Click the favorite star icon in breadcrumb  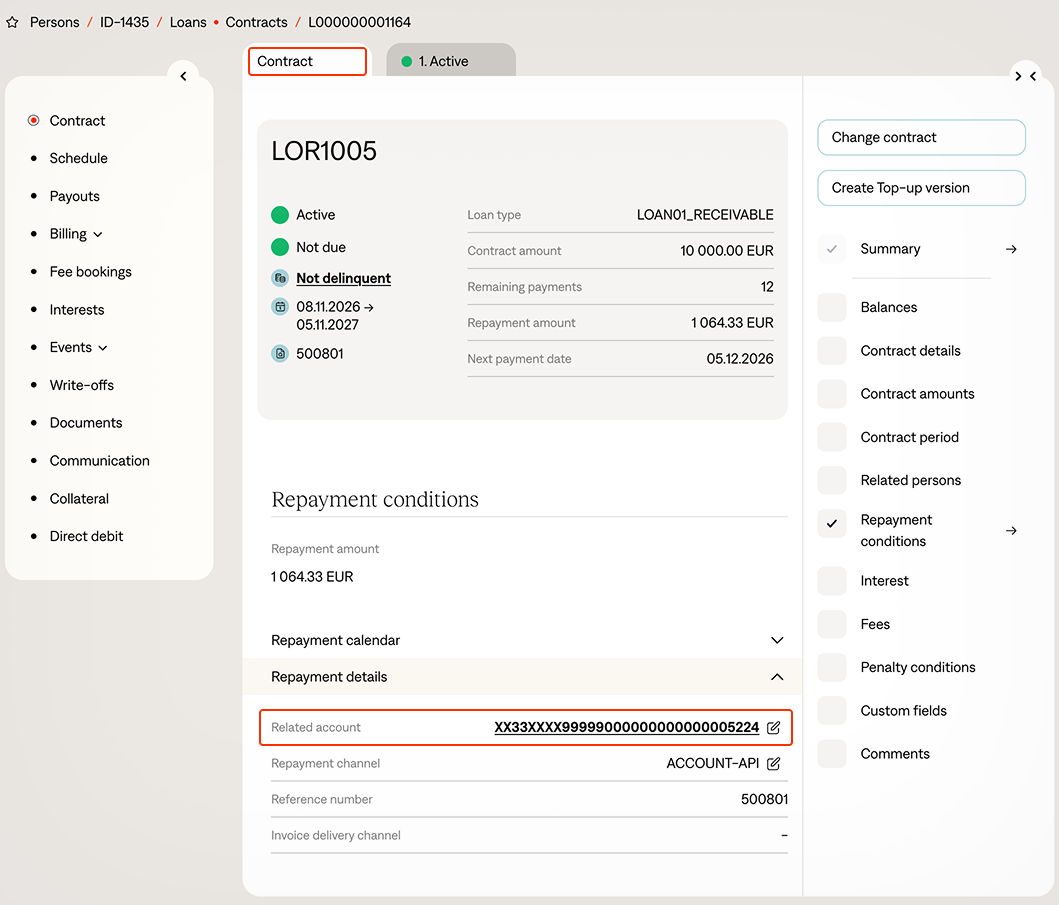point(12,22)
